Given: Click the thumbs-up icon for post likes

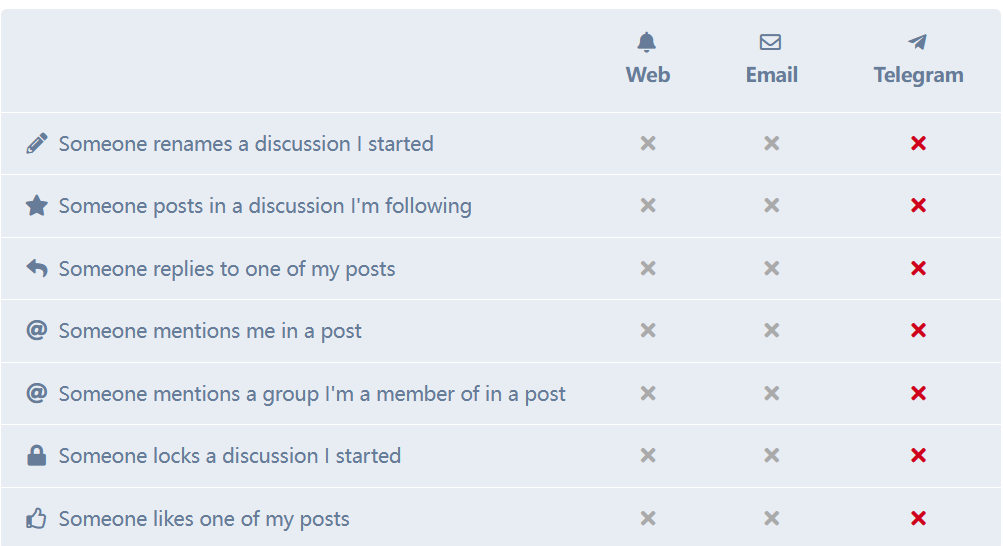Looking at the screenshot, I should pyautogui.click(x=36, y=518).
